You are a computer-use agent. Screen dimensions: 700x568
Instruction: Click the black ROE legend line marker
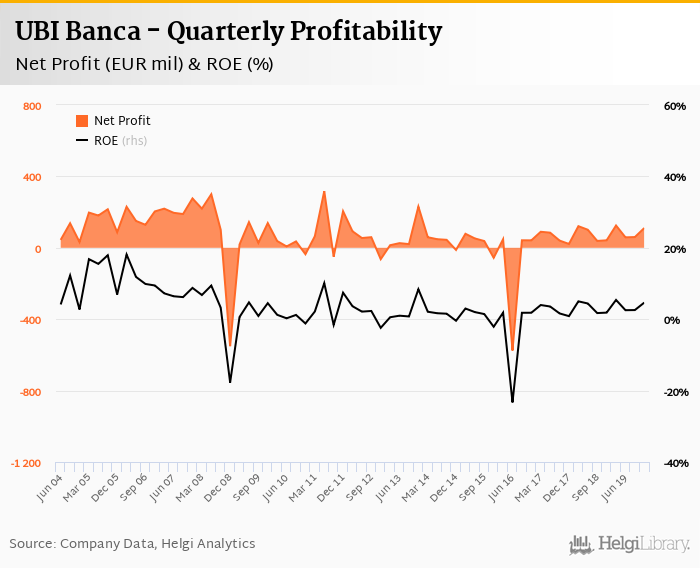point(82,141)
